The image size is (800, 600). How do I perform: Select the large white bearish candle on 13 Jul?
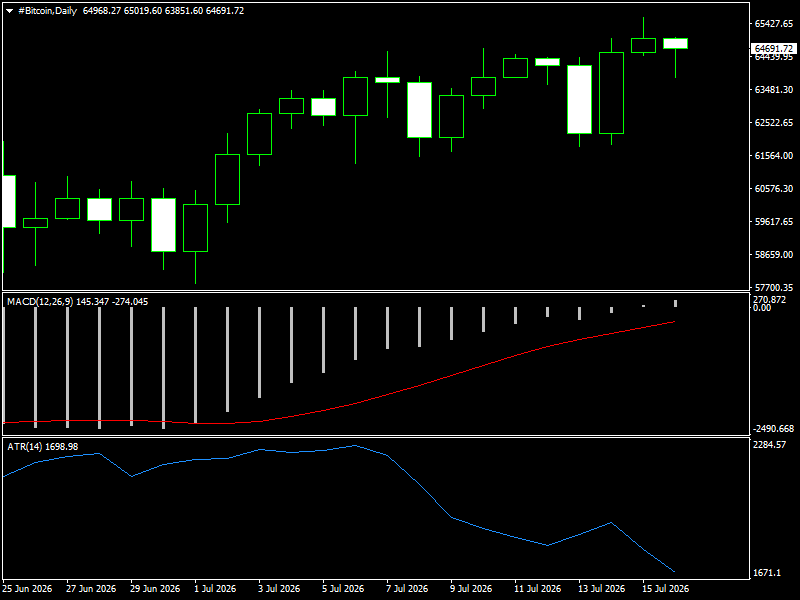click(x=580, y=99)
